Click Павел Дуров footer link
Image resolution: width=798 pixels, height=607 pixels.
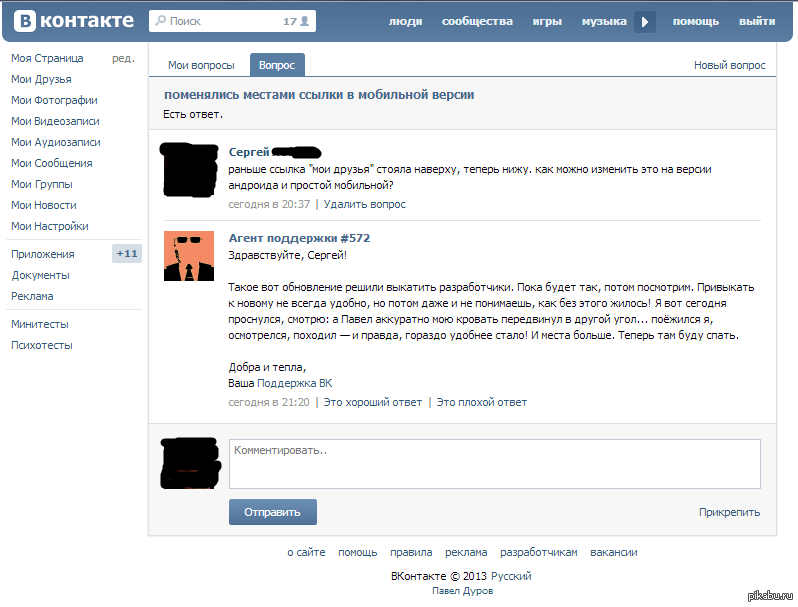463,591
